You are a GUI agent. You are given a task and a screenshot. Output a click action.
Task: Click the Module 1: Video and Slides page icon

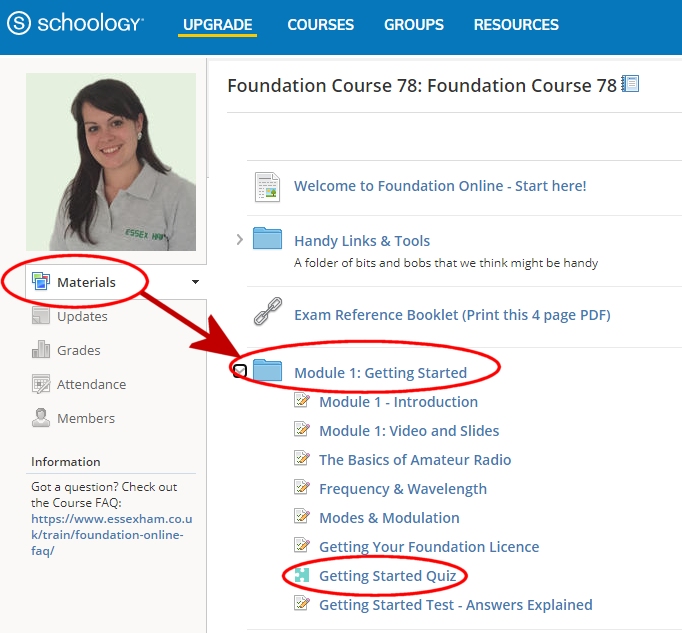point(302,429)
